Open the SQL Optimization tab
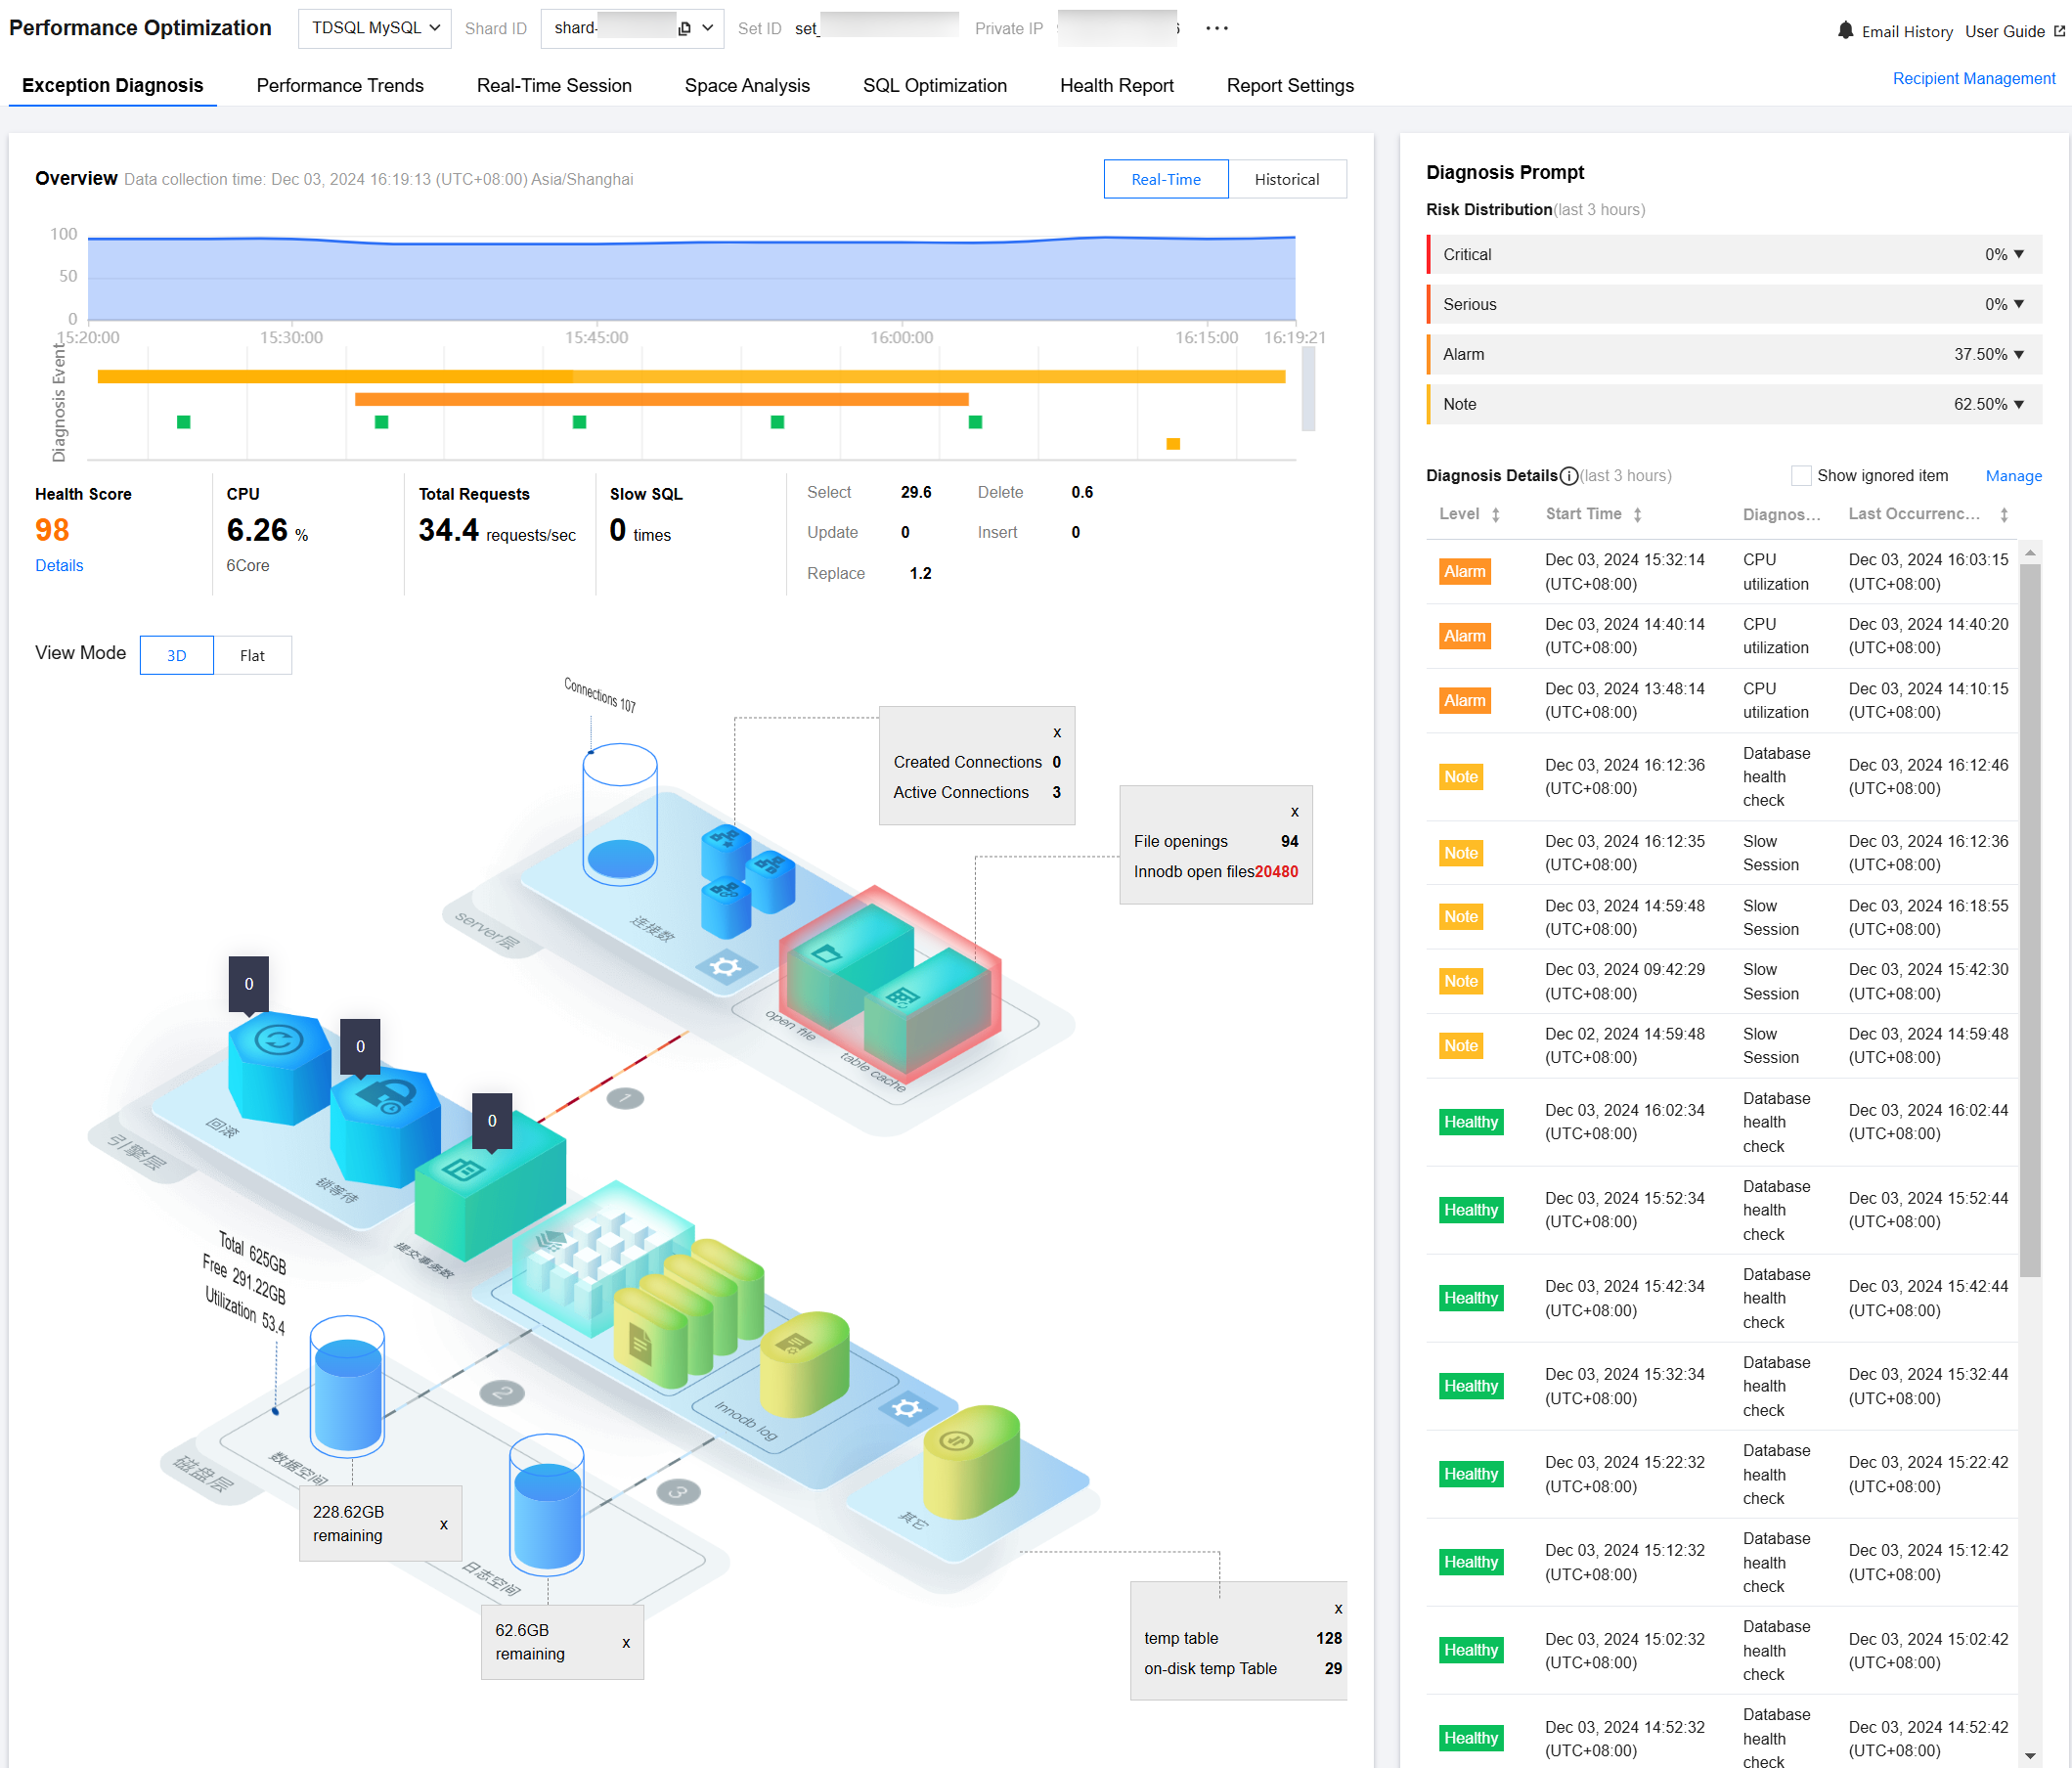 click(934, 86)
